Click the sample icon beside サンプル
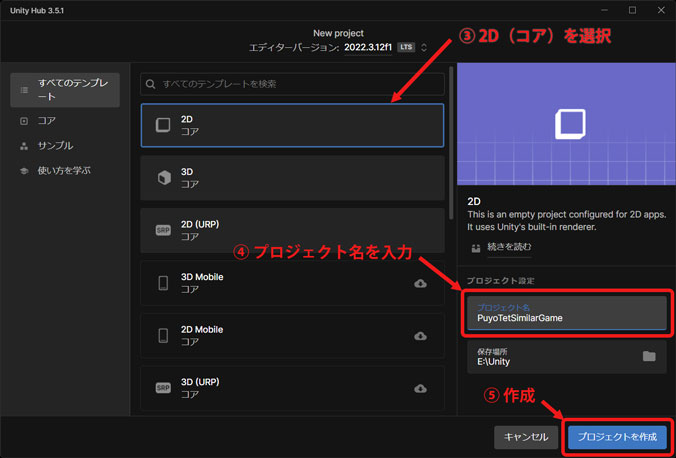Viewport: 676px width, 458px height. [x=24, y=146]
